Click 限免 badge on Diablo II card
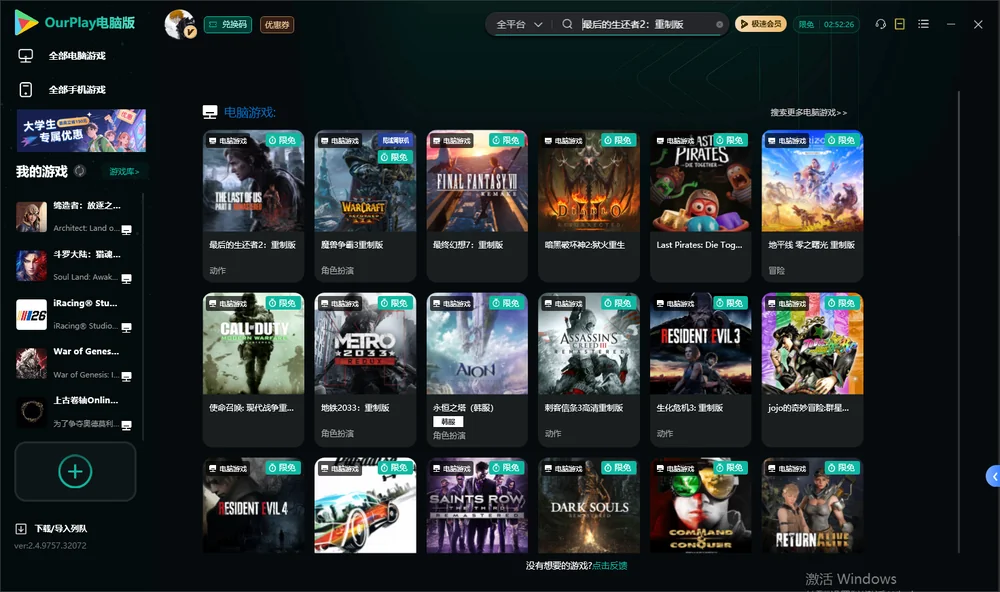Image resolution: width=1000 pixels, height=592 pixels. point(618,140)
